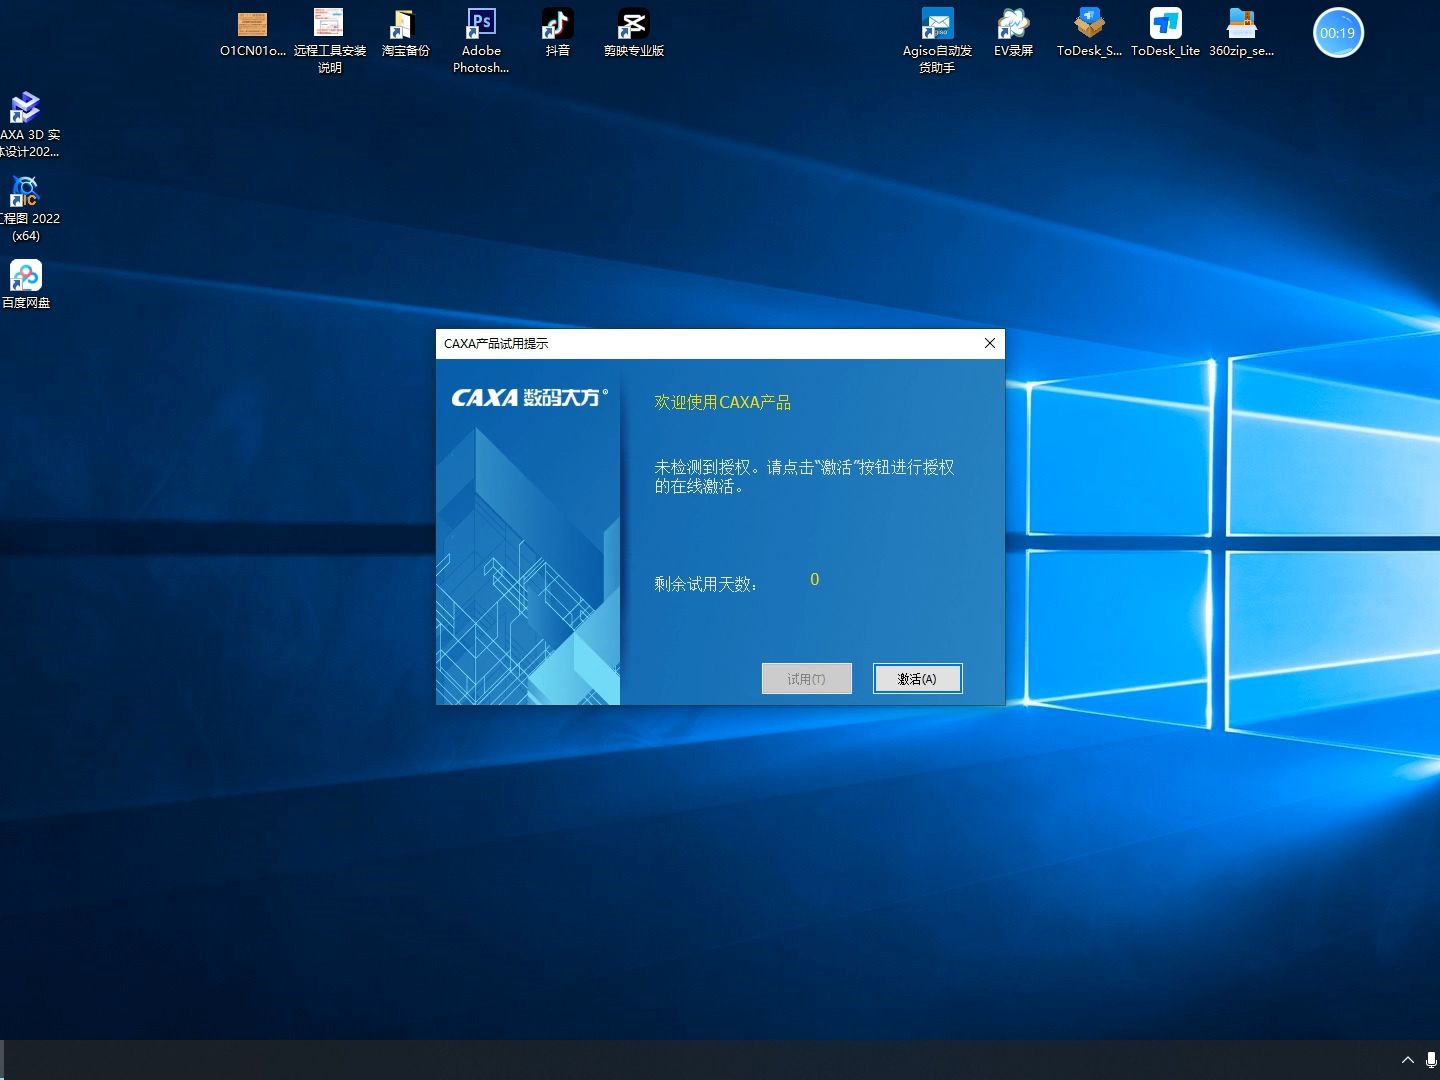Screen dimensions: 1440x1080
Task: Select the 远程工具安装说明 file icon
Action: [329, 41]
